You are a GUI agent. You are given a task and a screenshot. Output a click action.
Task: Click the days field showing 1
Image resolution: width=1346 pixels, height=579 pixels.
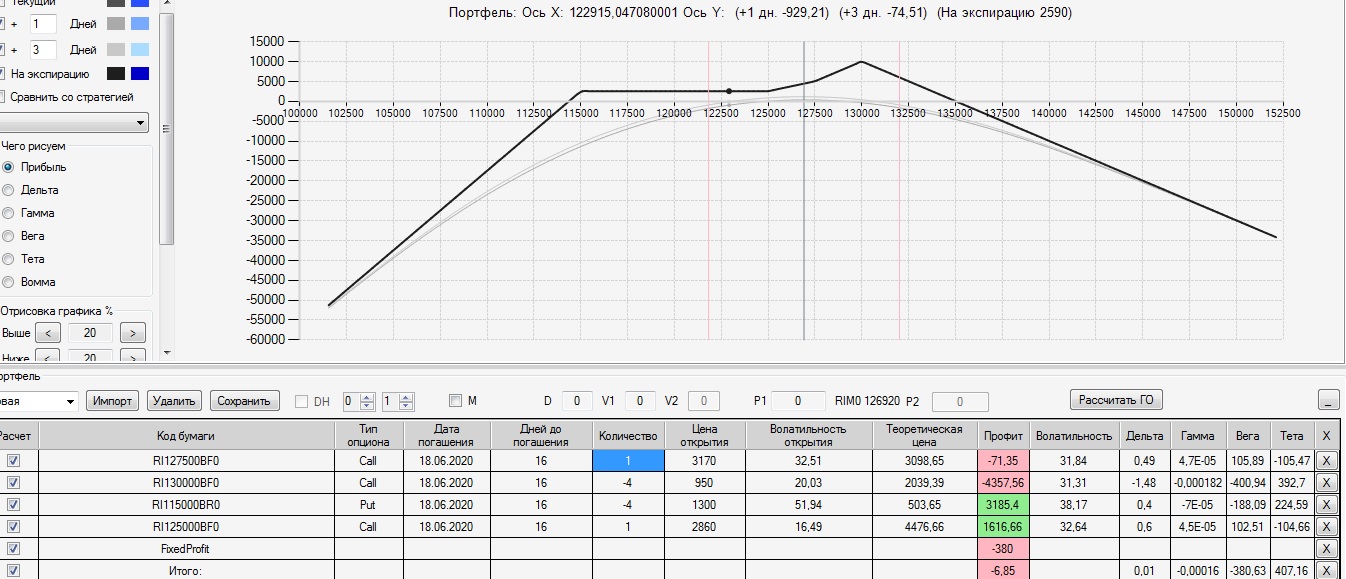[x=42, y=24]
